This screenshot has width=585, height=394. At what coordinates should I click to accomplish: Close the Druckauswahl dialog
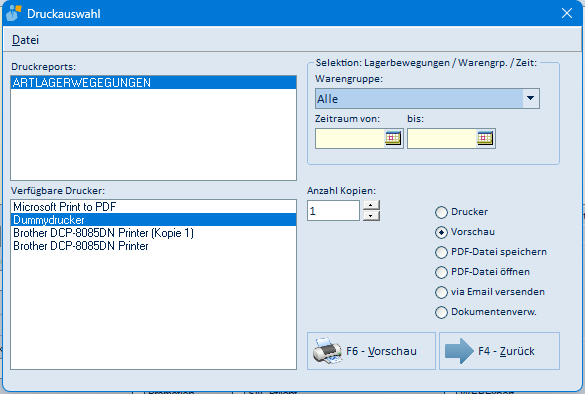coord(567,13)
